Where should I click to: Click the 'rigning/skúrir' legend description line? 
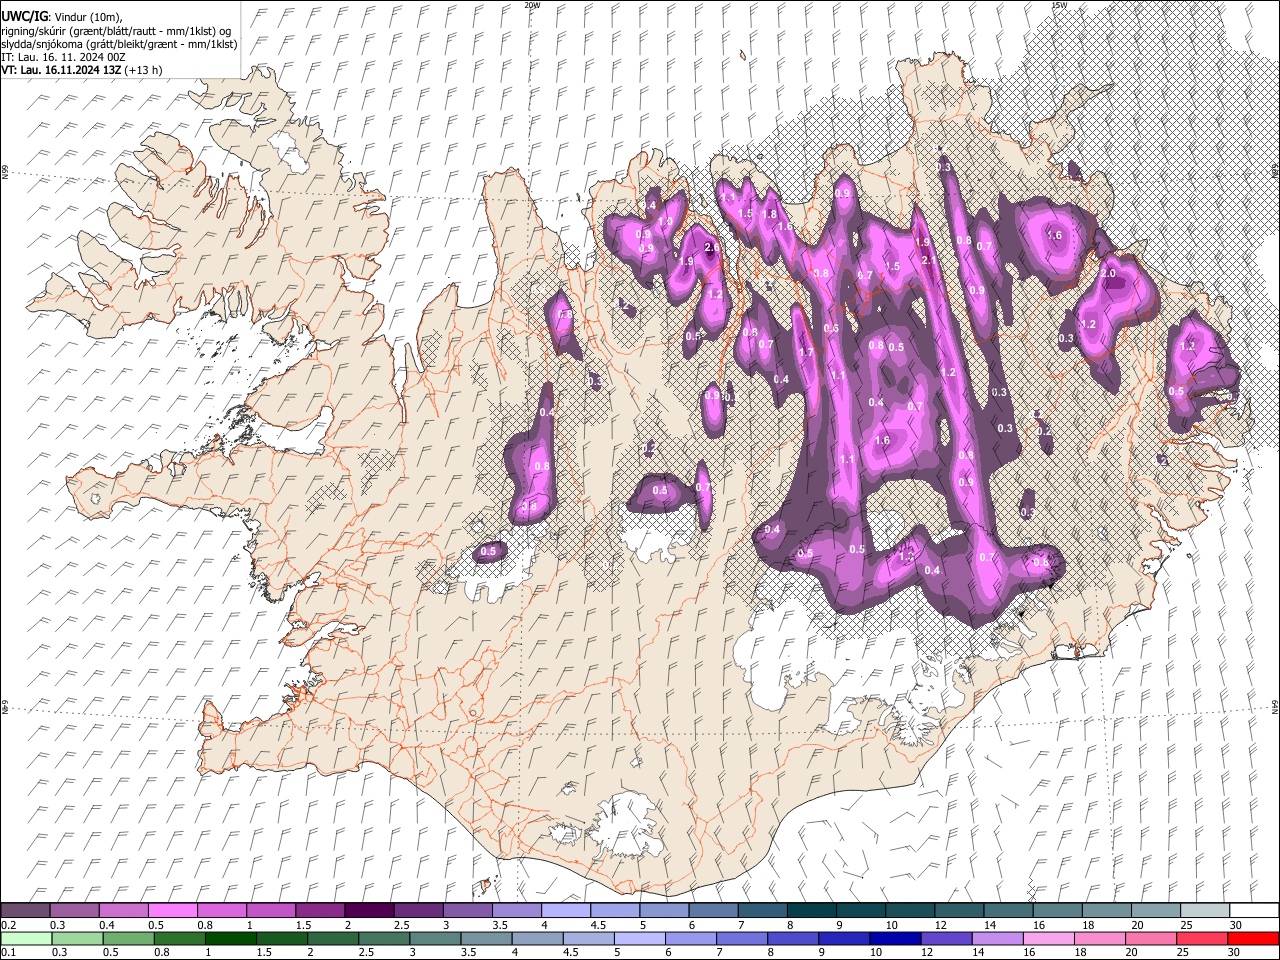[x=117, y=31]
